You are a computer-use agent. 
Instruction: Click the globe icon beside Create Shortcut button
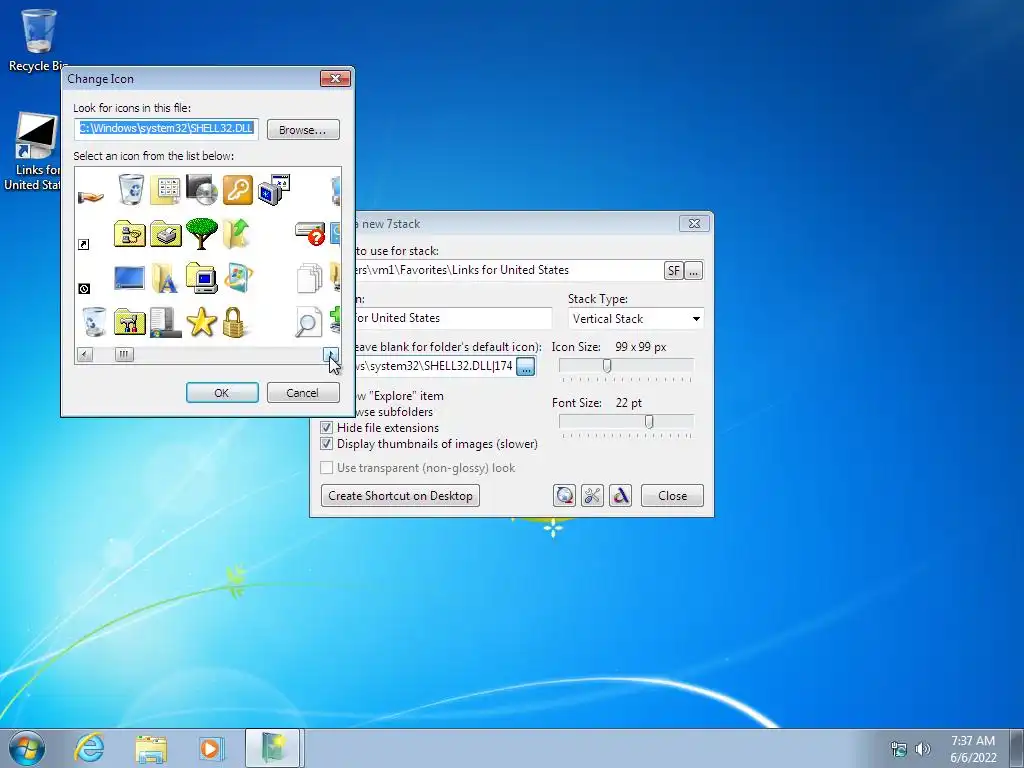click(x=564, y=496)
